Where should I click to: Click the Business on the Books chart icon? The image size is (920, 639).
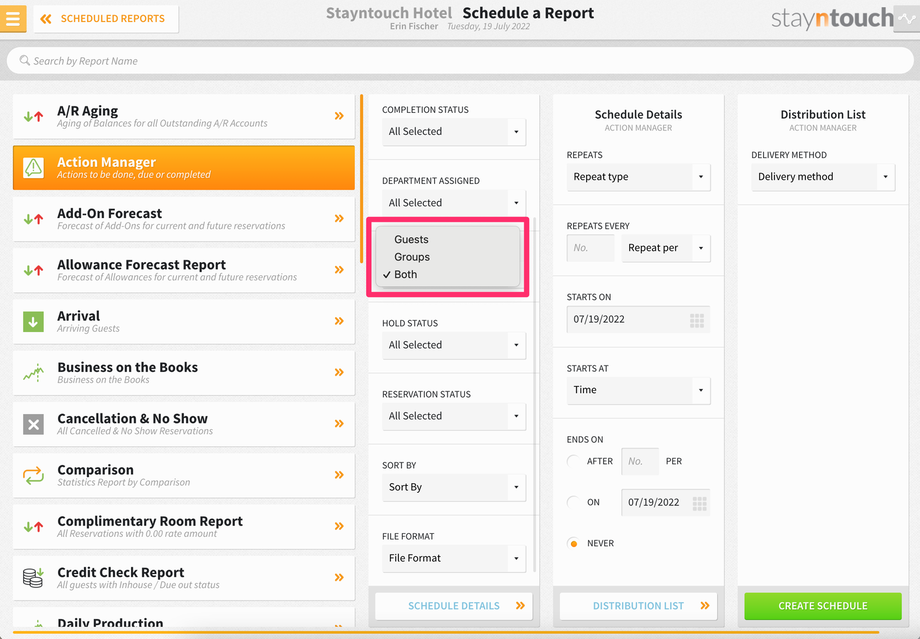(33, 373)
